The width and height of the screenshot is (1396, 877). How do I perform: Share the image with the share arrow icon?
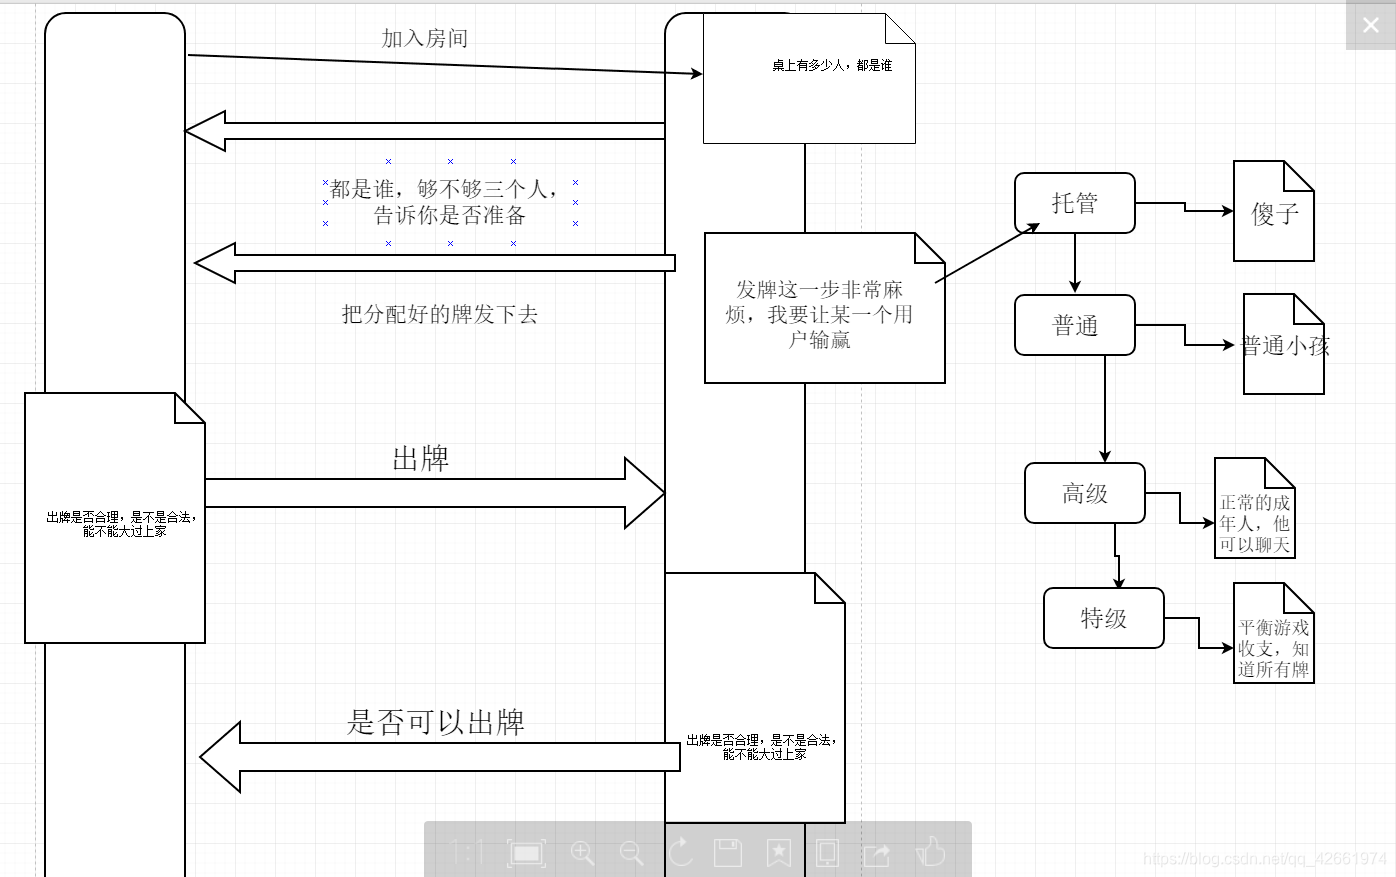tap(877, 853)
